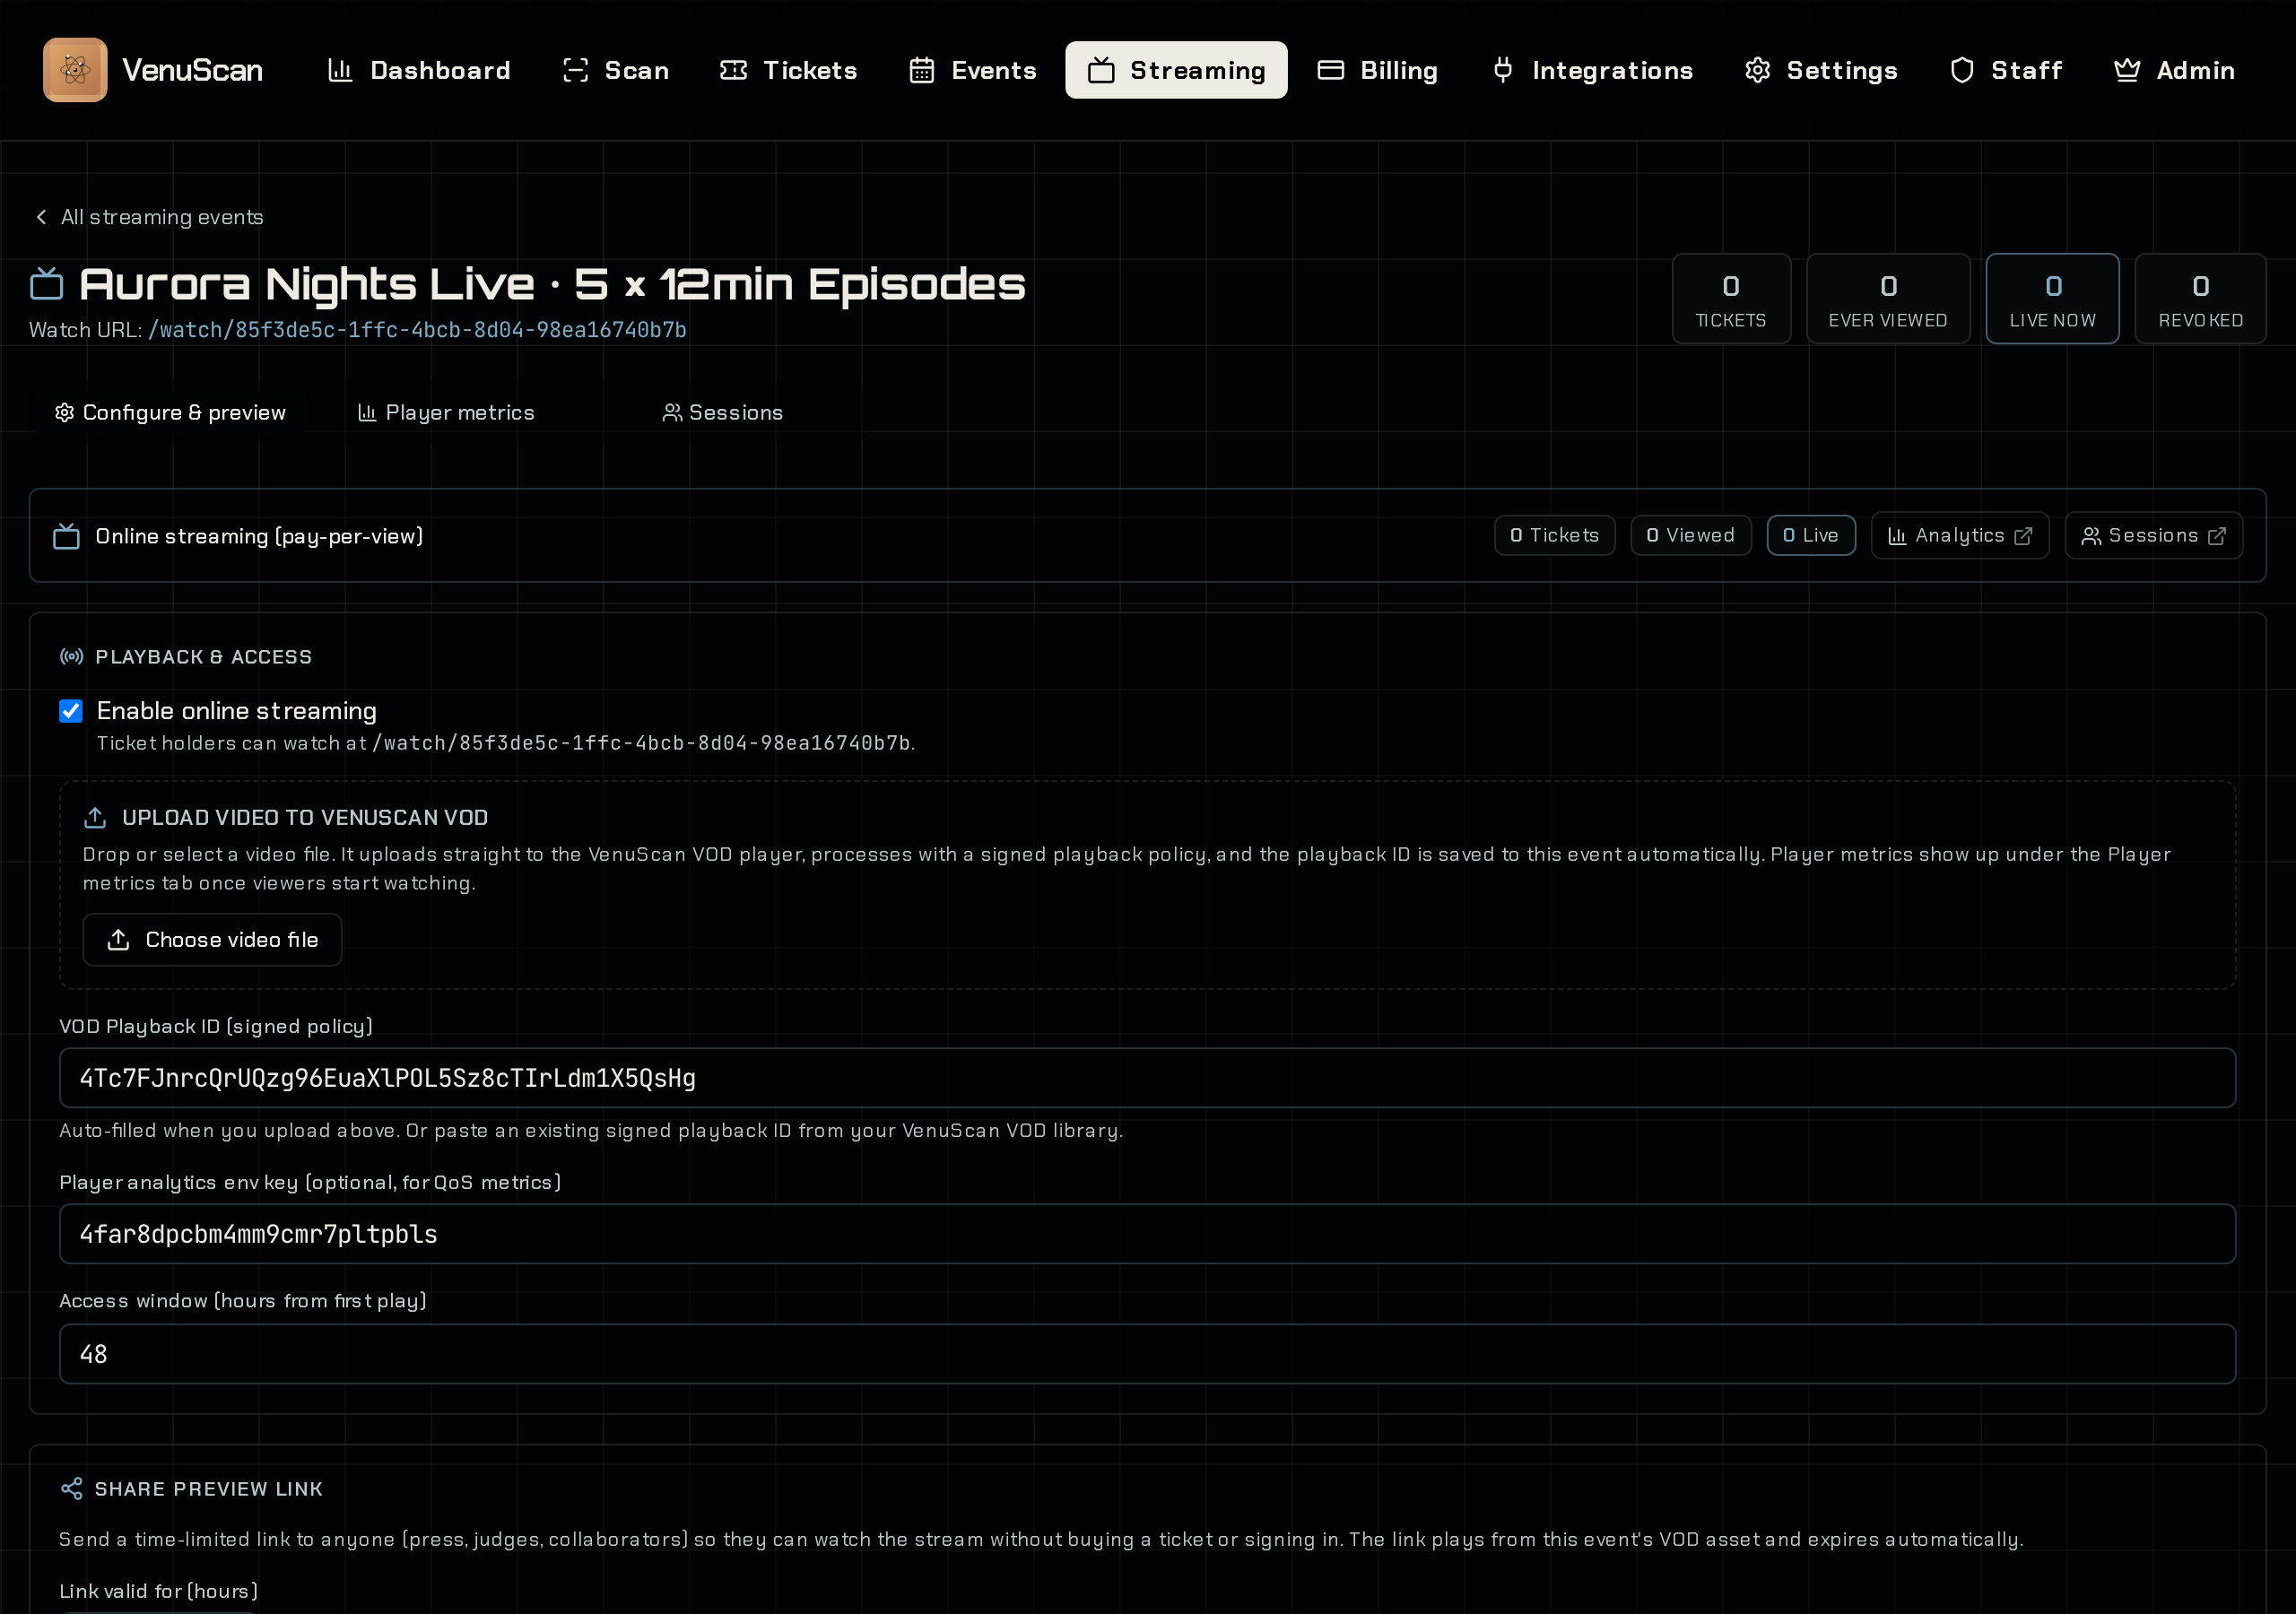Click the chart icon in the Analytics button
Screen dimensions: 2296x1614
pos(1896,536)
